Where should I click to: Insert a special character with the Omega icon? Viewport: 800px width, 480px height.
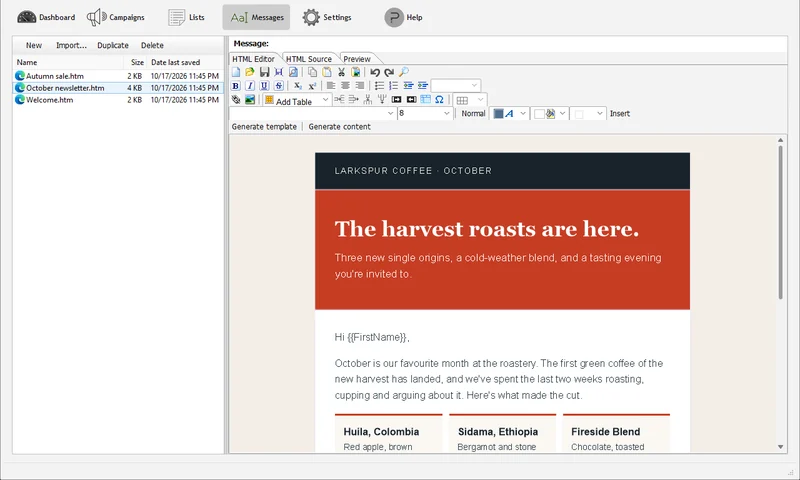click(x=439, y=99)
